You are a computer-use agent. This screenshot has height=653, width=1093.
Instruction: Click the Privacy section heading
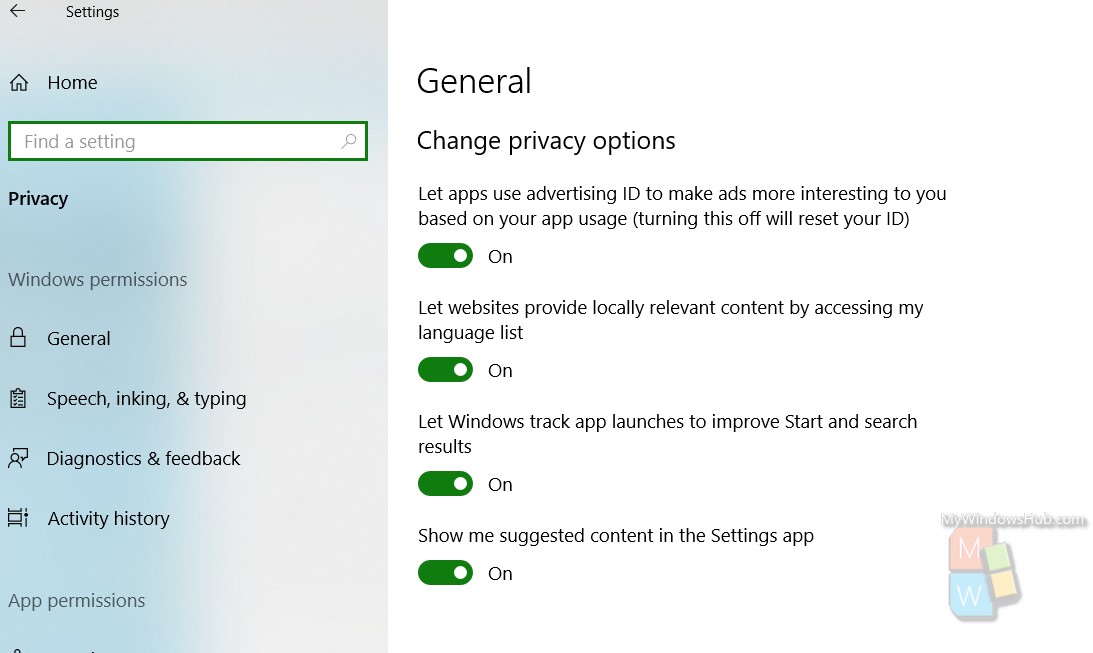click(38, 199)
